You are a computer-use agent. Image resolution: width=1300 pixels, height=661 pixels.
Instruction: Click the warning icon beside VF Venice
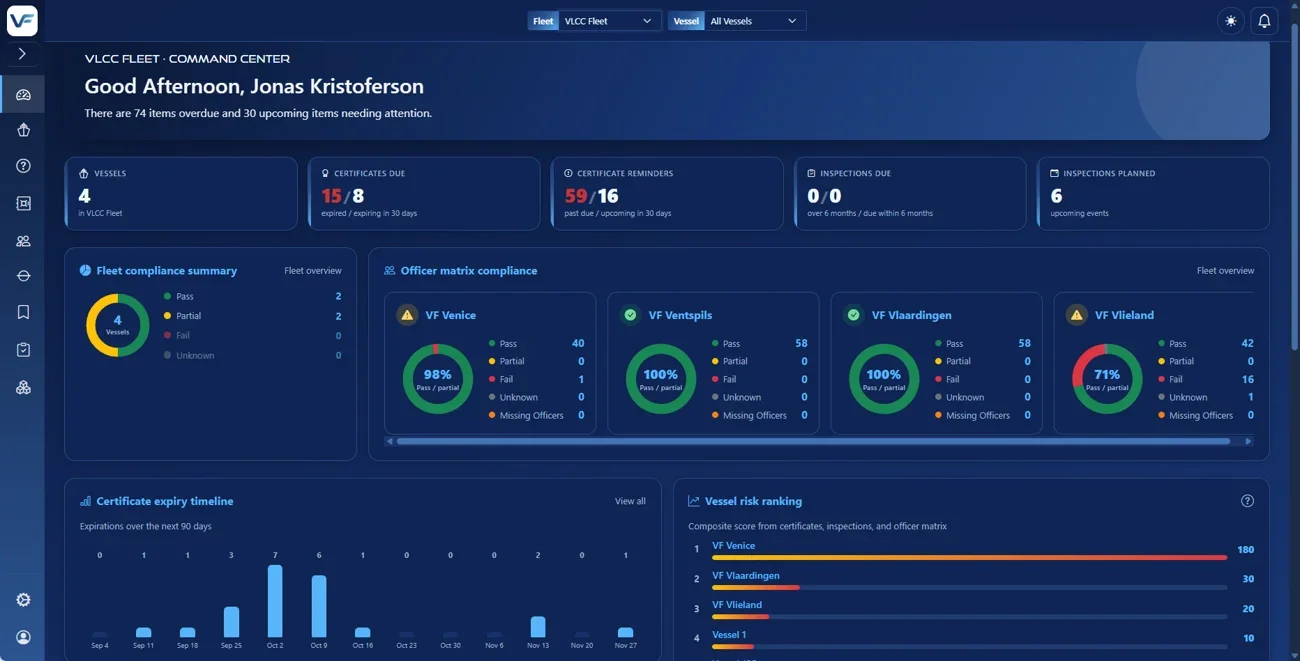(x=407, y=315)
